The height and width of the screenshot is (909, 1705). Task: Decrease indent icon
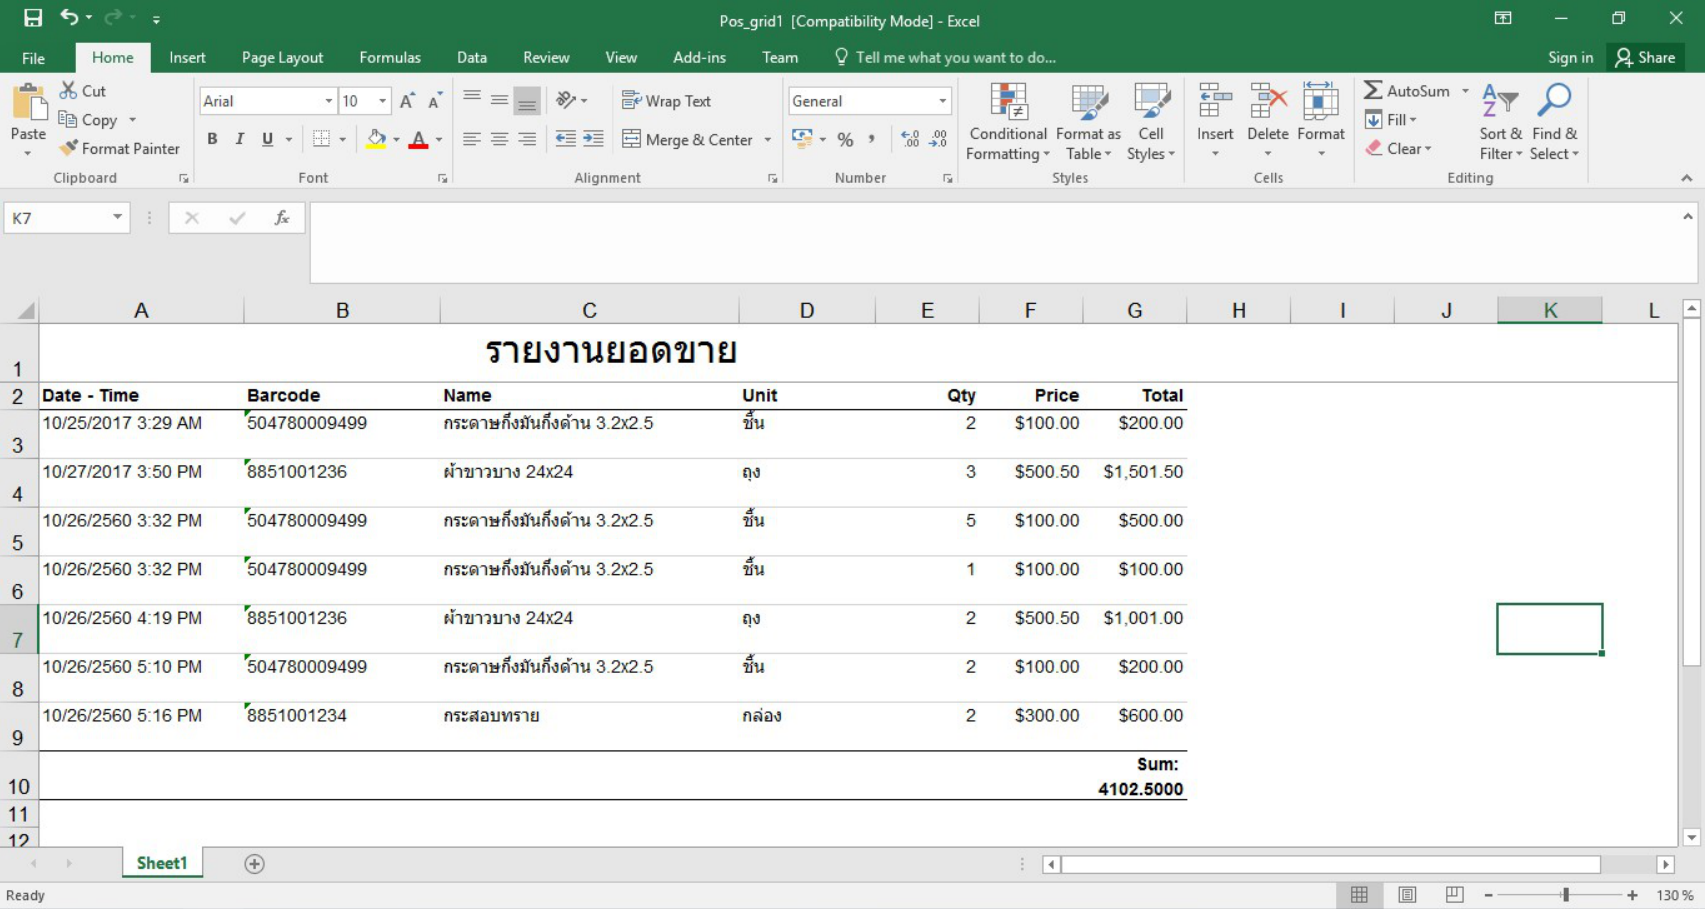(565, 139)
